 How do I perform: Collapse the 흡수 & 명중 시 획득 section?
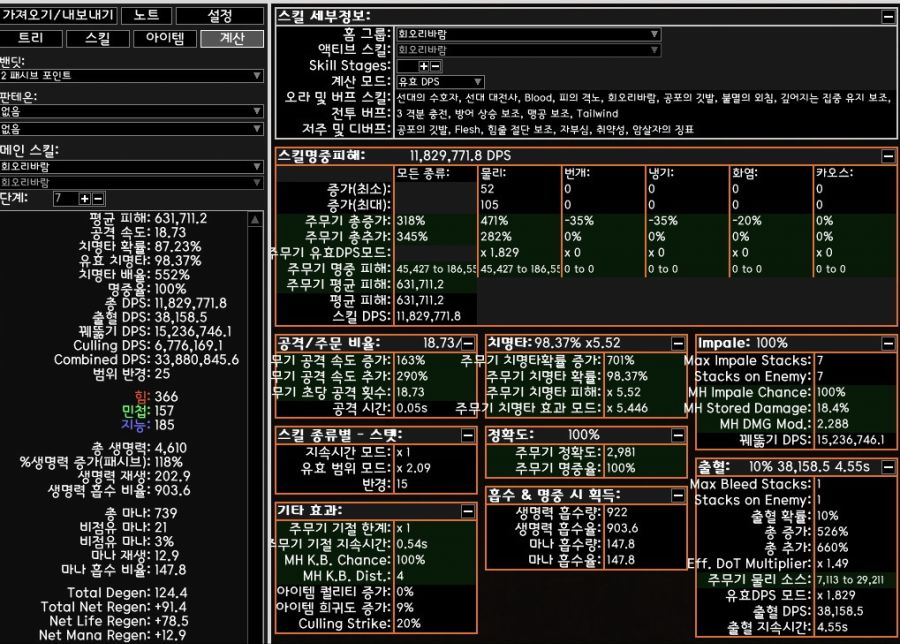678,495
